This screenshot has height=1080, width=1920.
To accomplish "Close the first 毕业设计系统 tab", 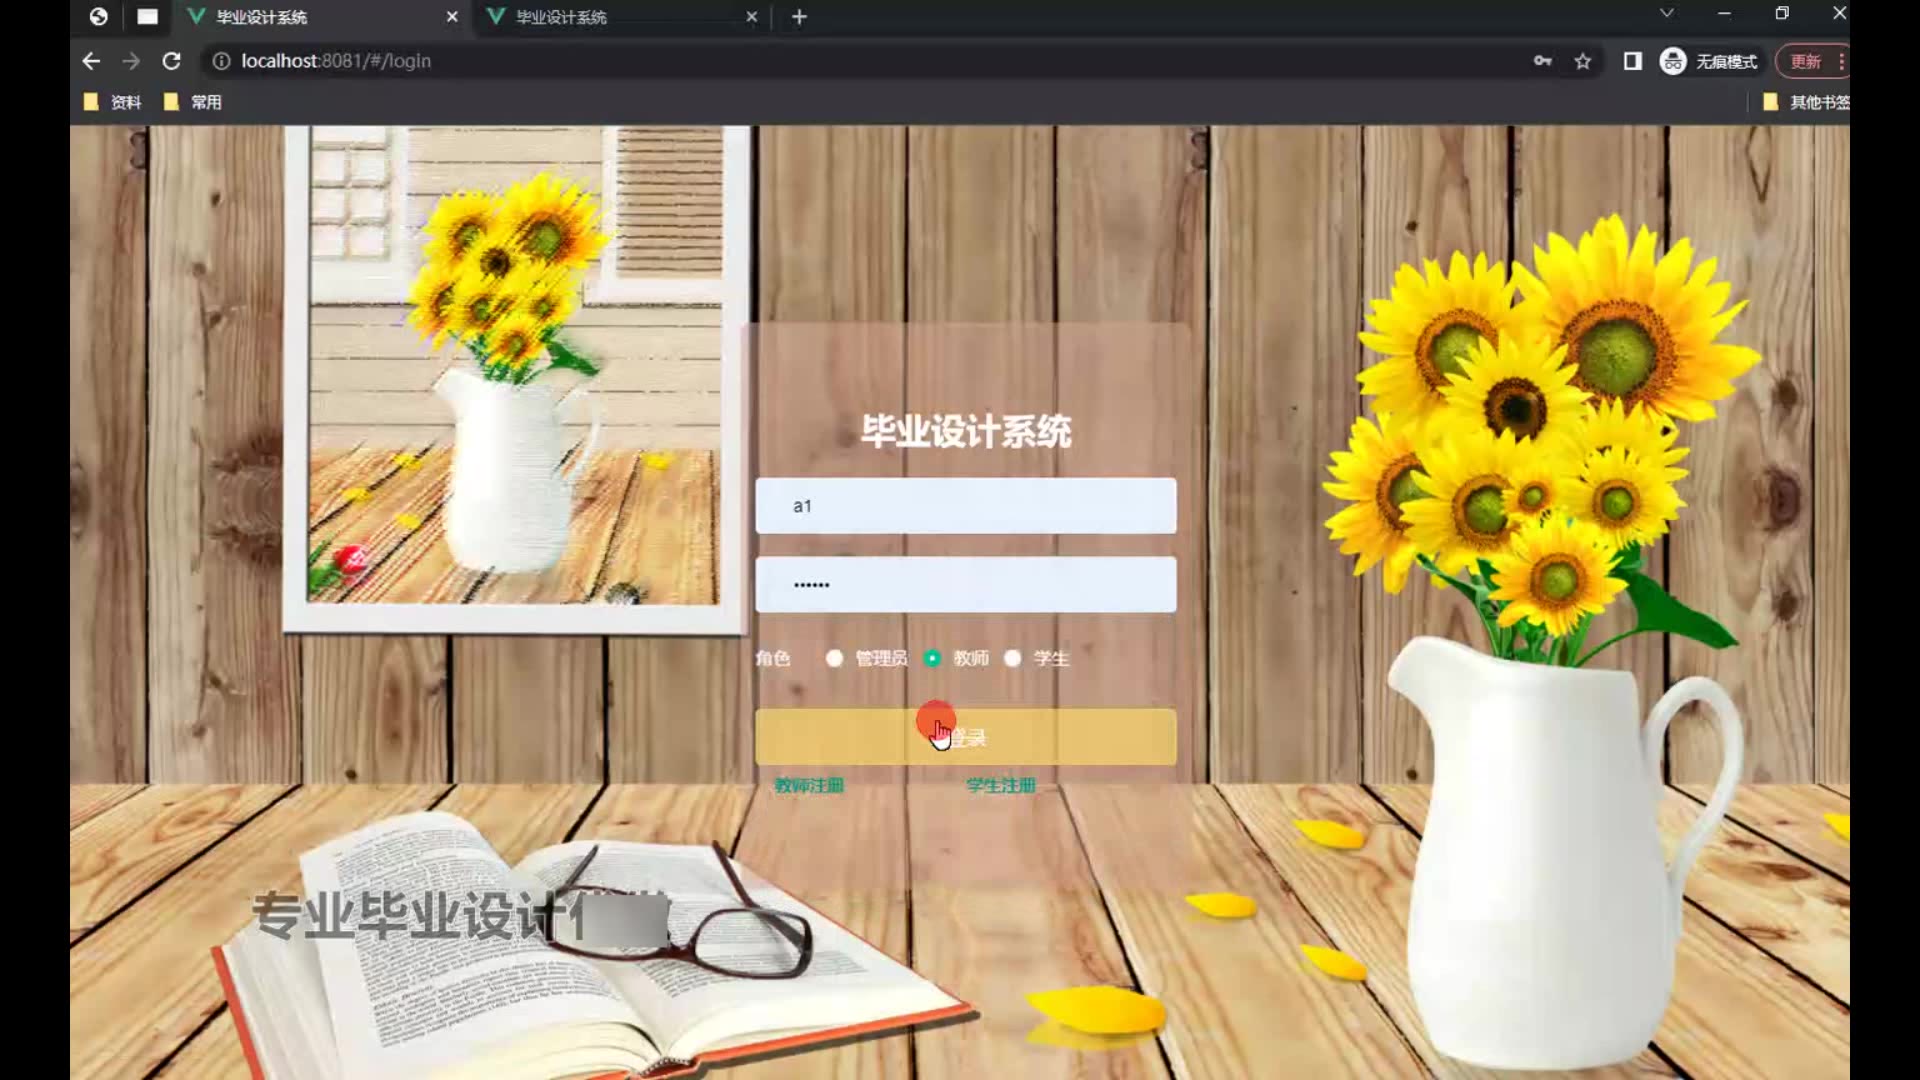I will pyautogui.click(x=452, y=17).
